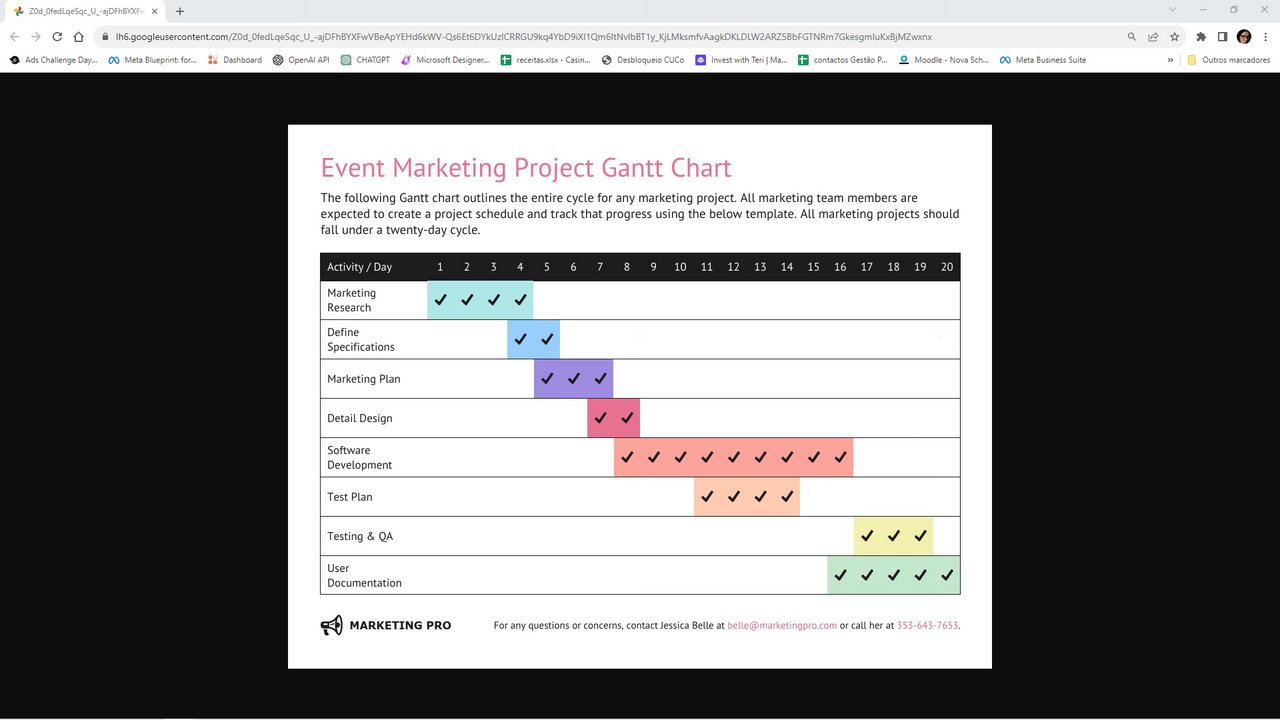Open the Ads Challenge Day bookmark
This screenshot has height=720, width=1280.
pyautogui.click(x=54, y=60)
